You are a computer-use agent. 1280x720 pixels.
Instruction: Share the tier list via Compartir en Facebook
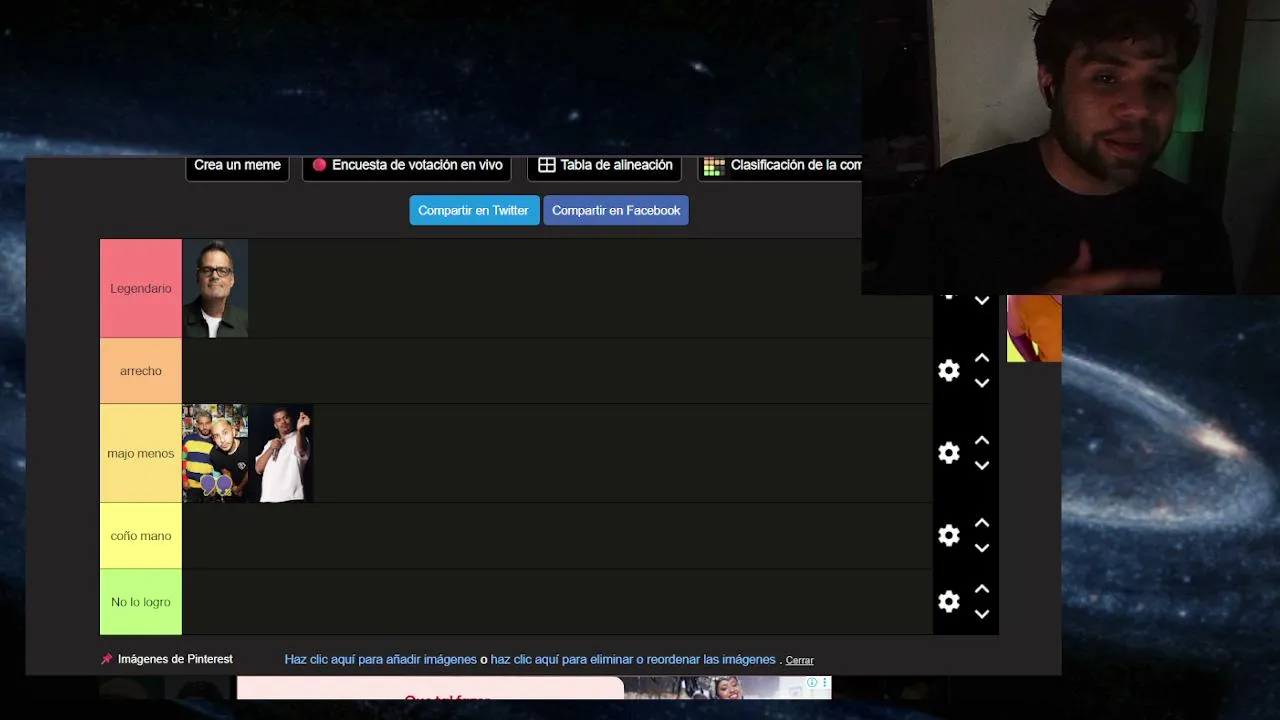click(x=616, y=211)
